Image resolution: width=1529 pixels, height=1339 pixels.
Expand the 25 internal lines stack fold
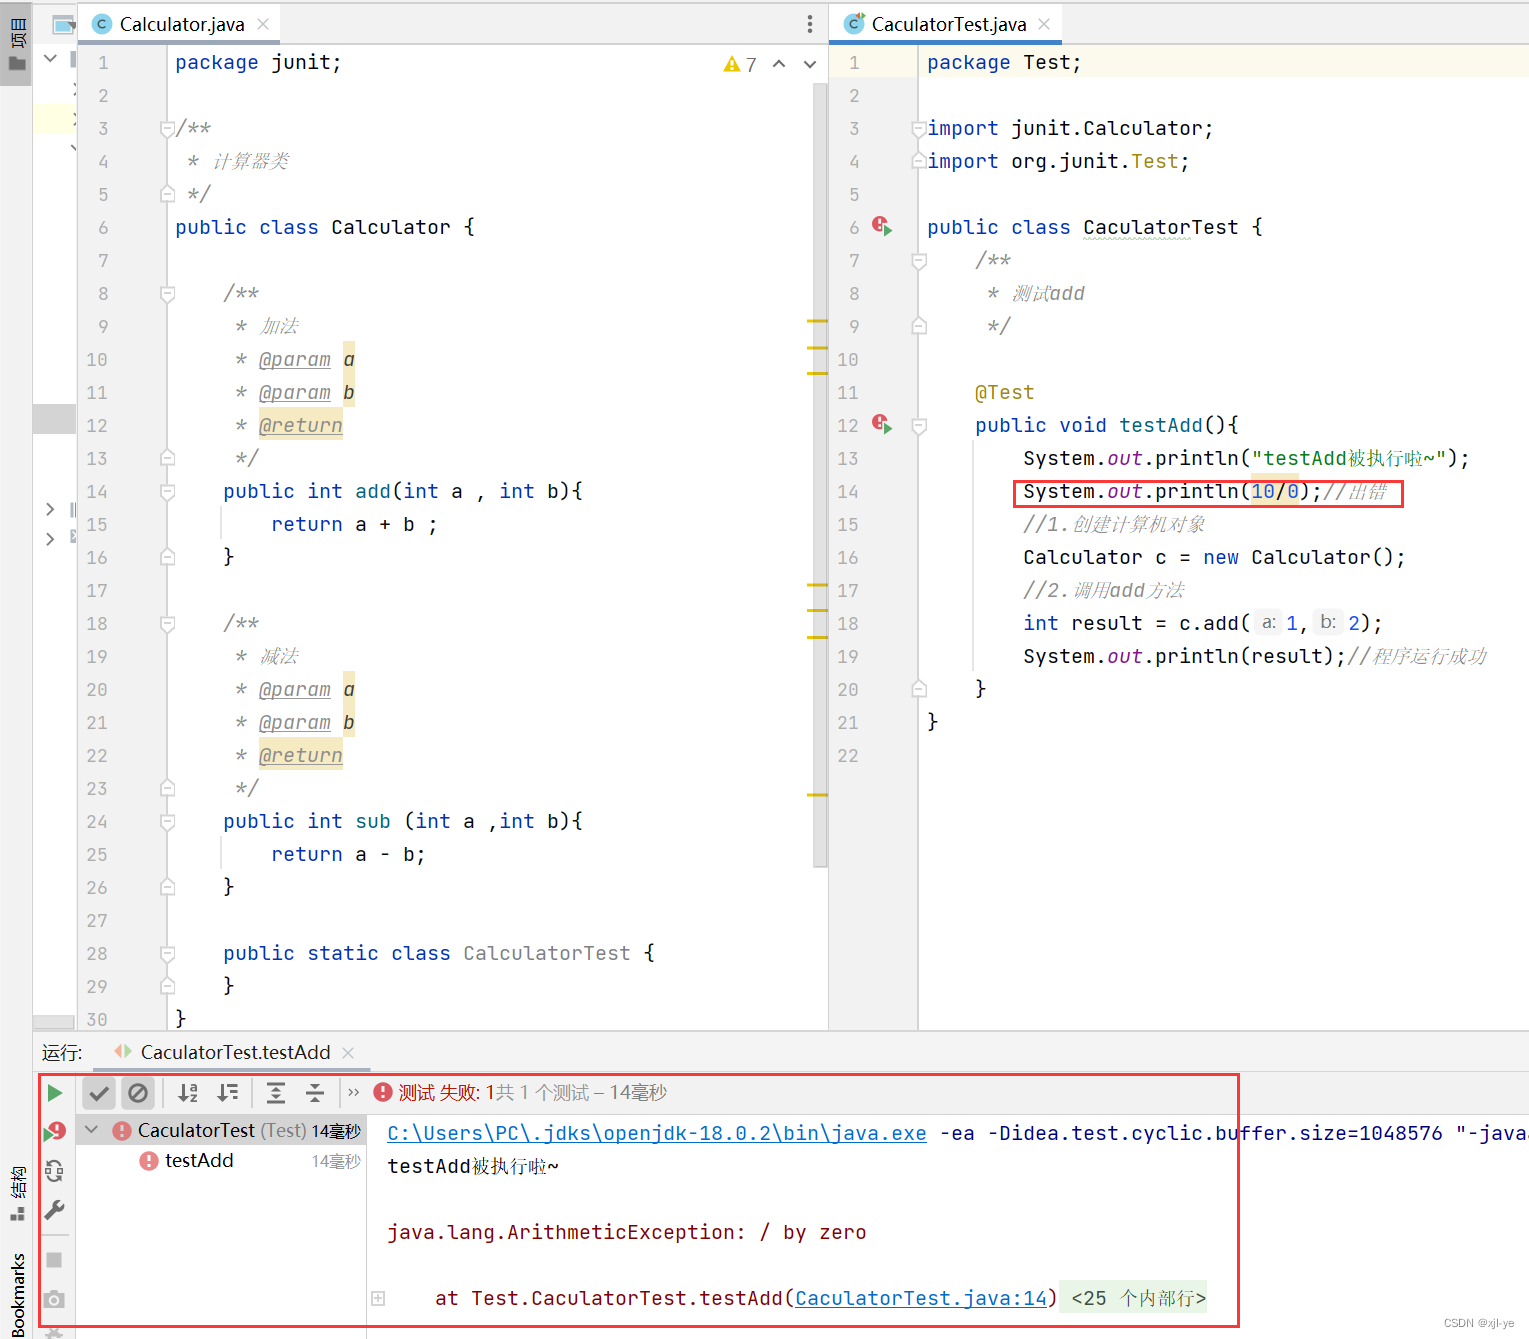point(1138,1298)
